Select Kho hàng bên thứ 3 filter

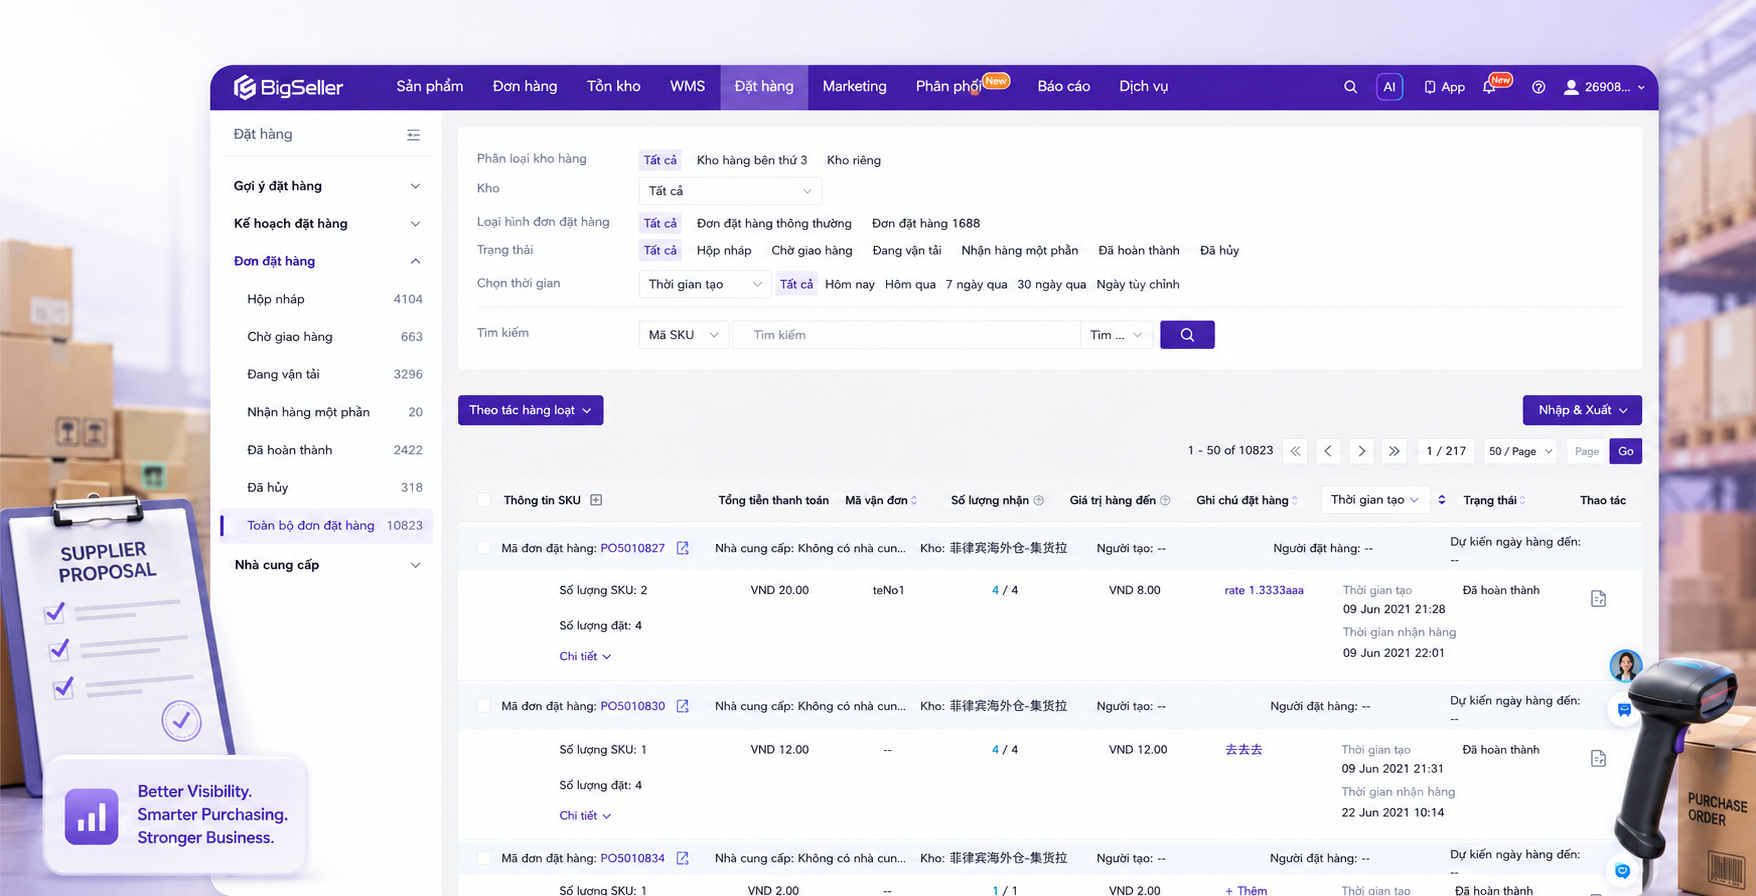click(752, 160)
